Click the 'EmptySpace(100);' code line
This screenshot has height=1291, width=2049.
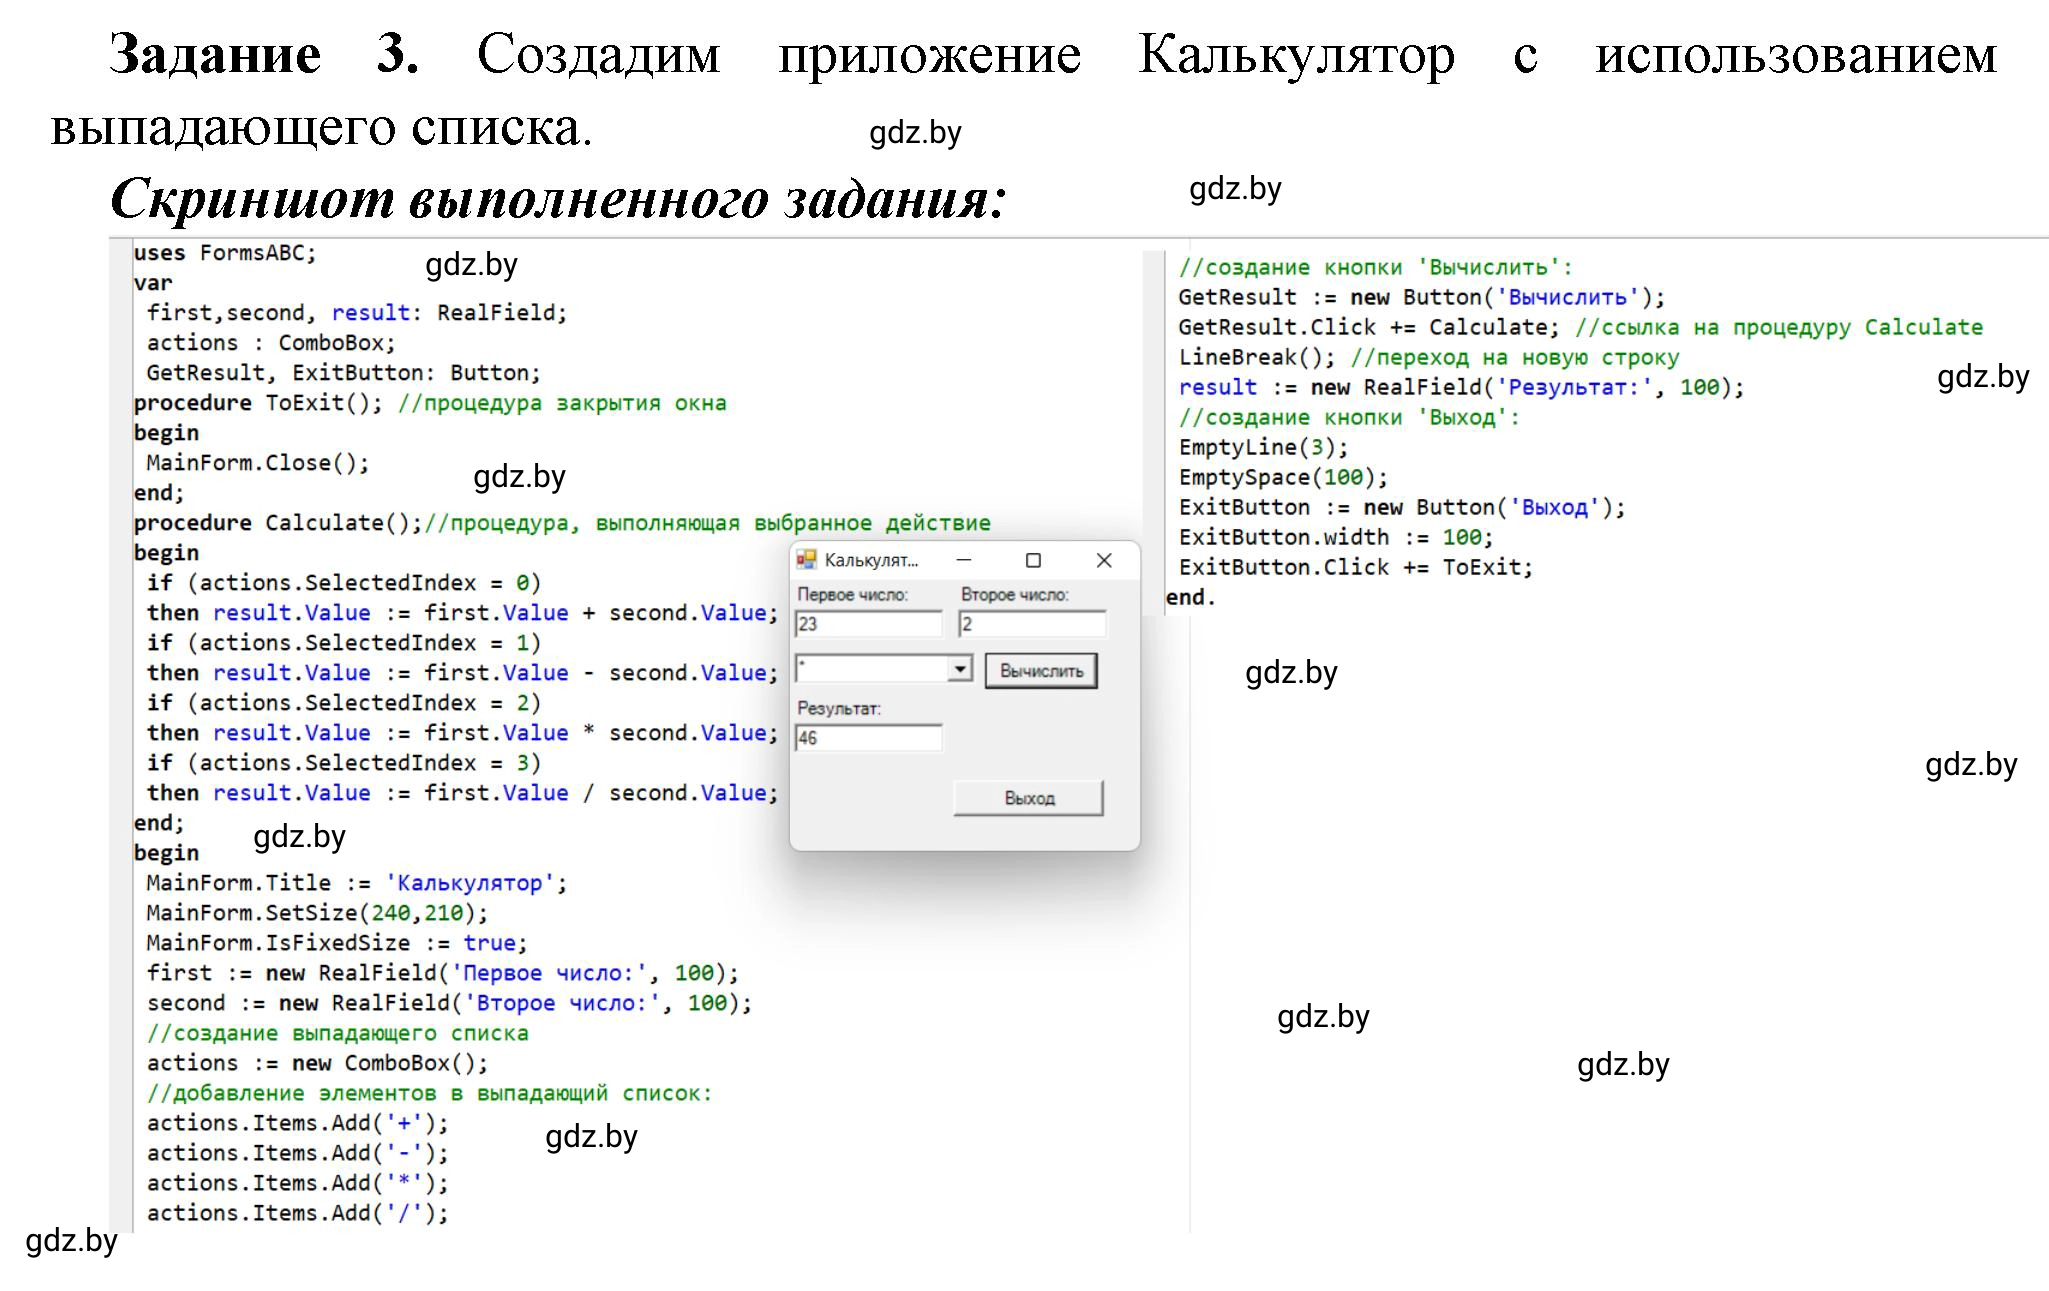[1284, 477]
